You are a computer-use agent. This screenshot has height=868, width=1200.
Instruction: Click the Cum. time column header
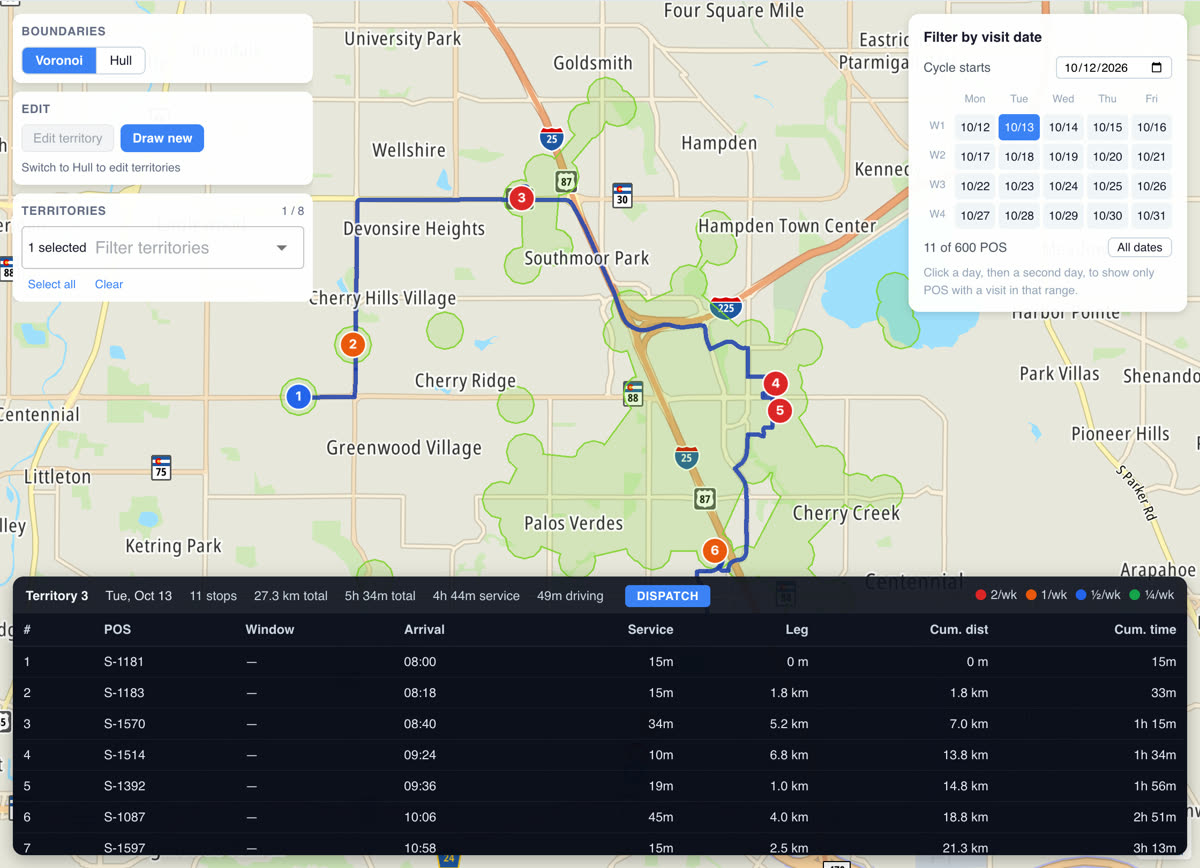click(1145, 629)
